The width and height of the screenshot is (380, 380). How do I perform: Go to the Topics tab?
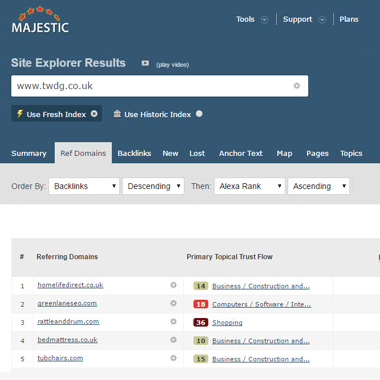tap(351, 153)
